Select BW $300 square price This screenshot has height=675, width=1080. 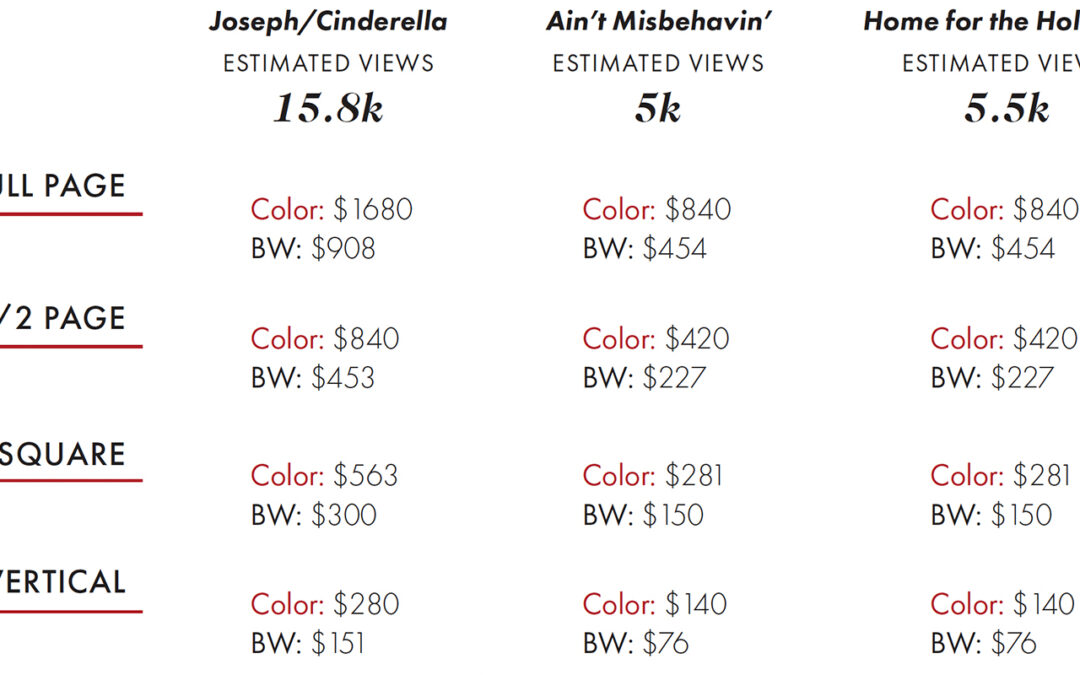(313, 515)
